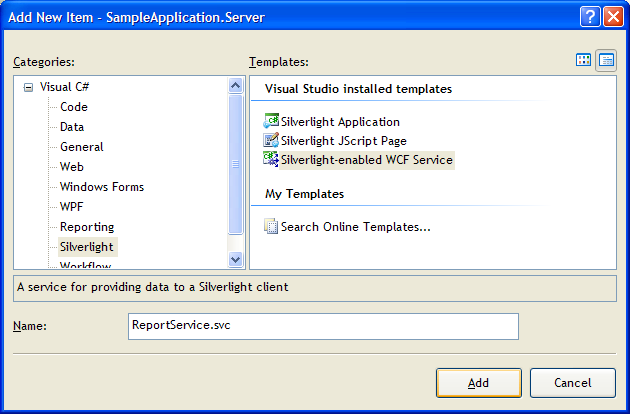630x414 pixels.
Task: Click the Name field containing ReportService.svc
Action: [x=323, y=326]
